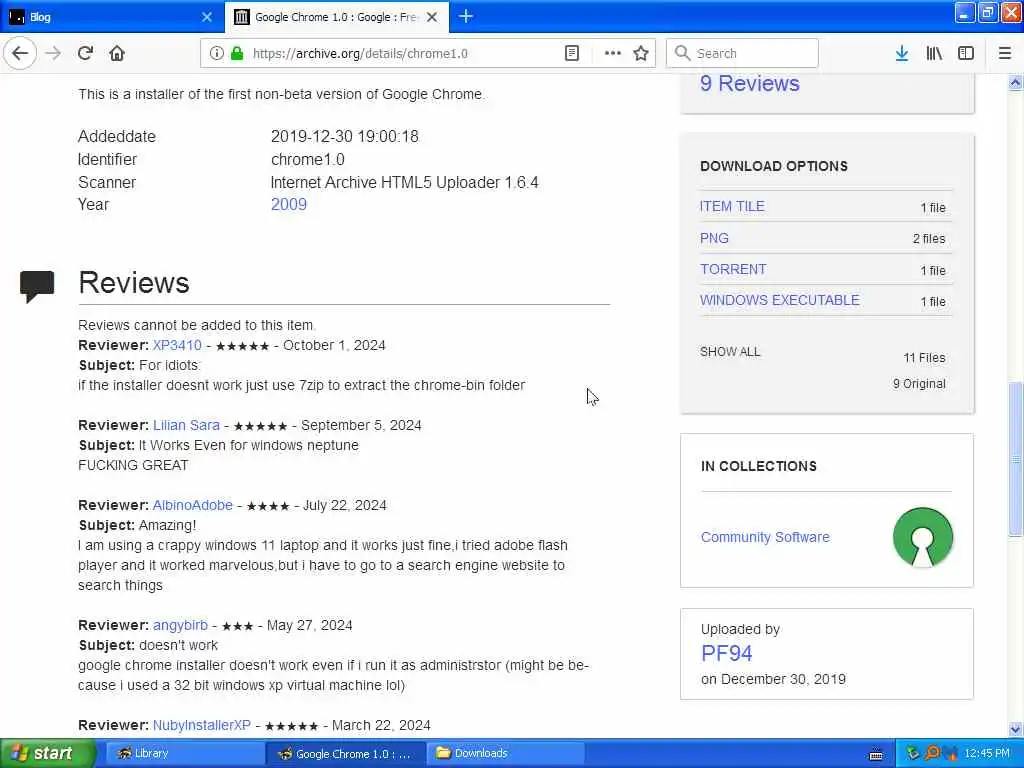Click the 11 Files count text

point(924,358)
